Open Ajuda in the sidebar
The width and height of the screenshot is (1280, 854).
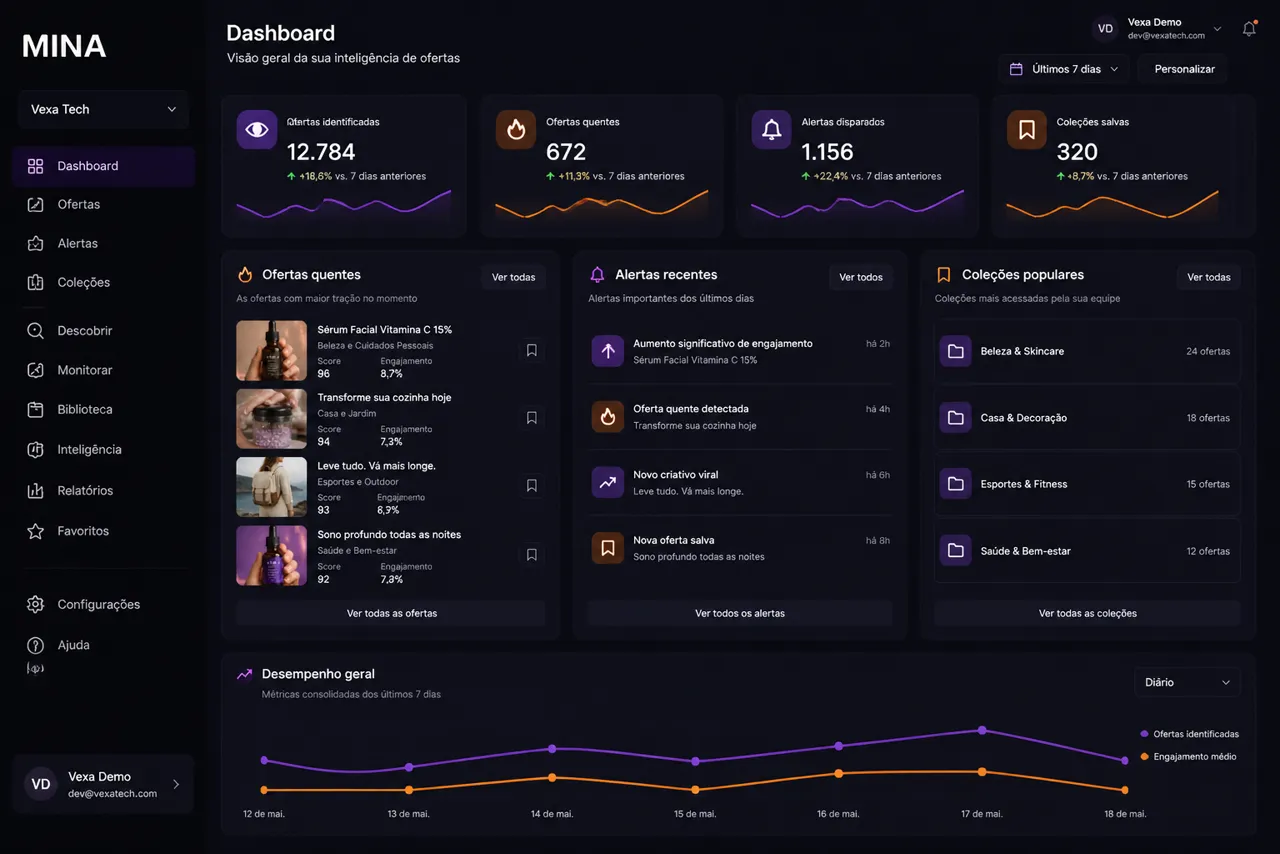point(104,645)
